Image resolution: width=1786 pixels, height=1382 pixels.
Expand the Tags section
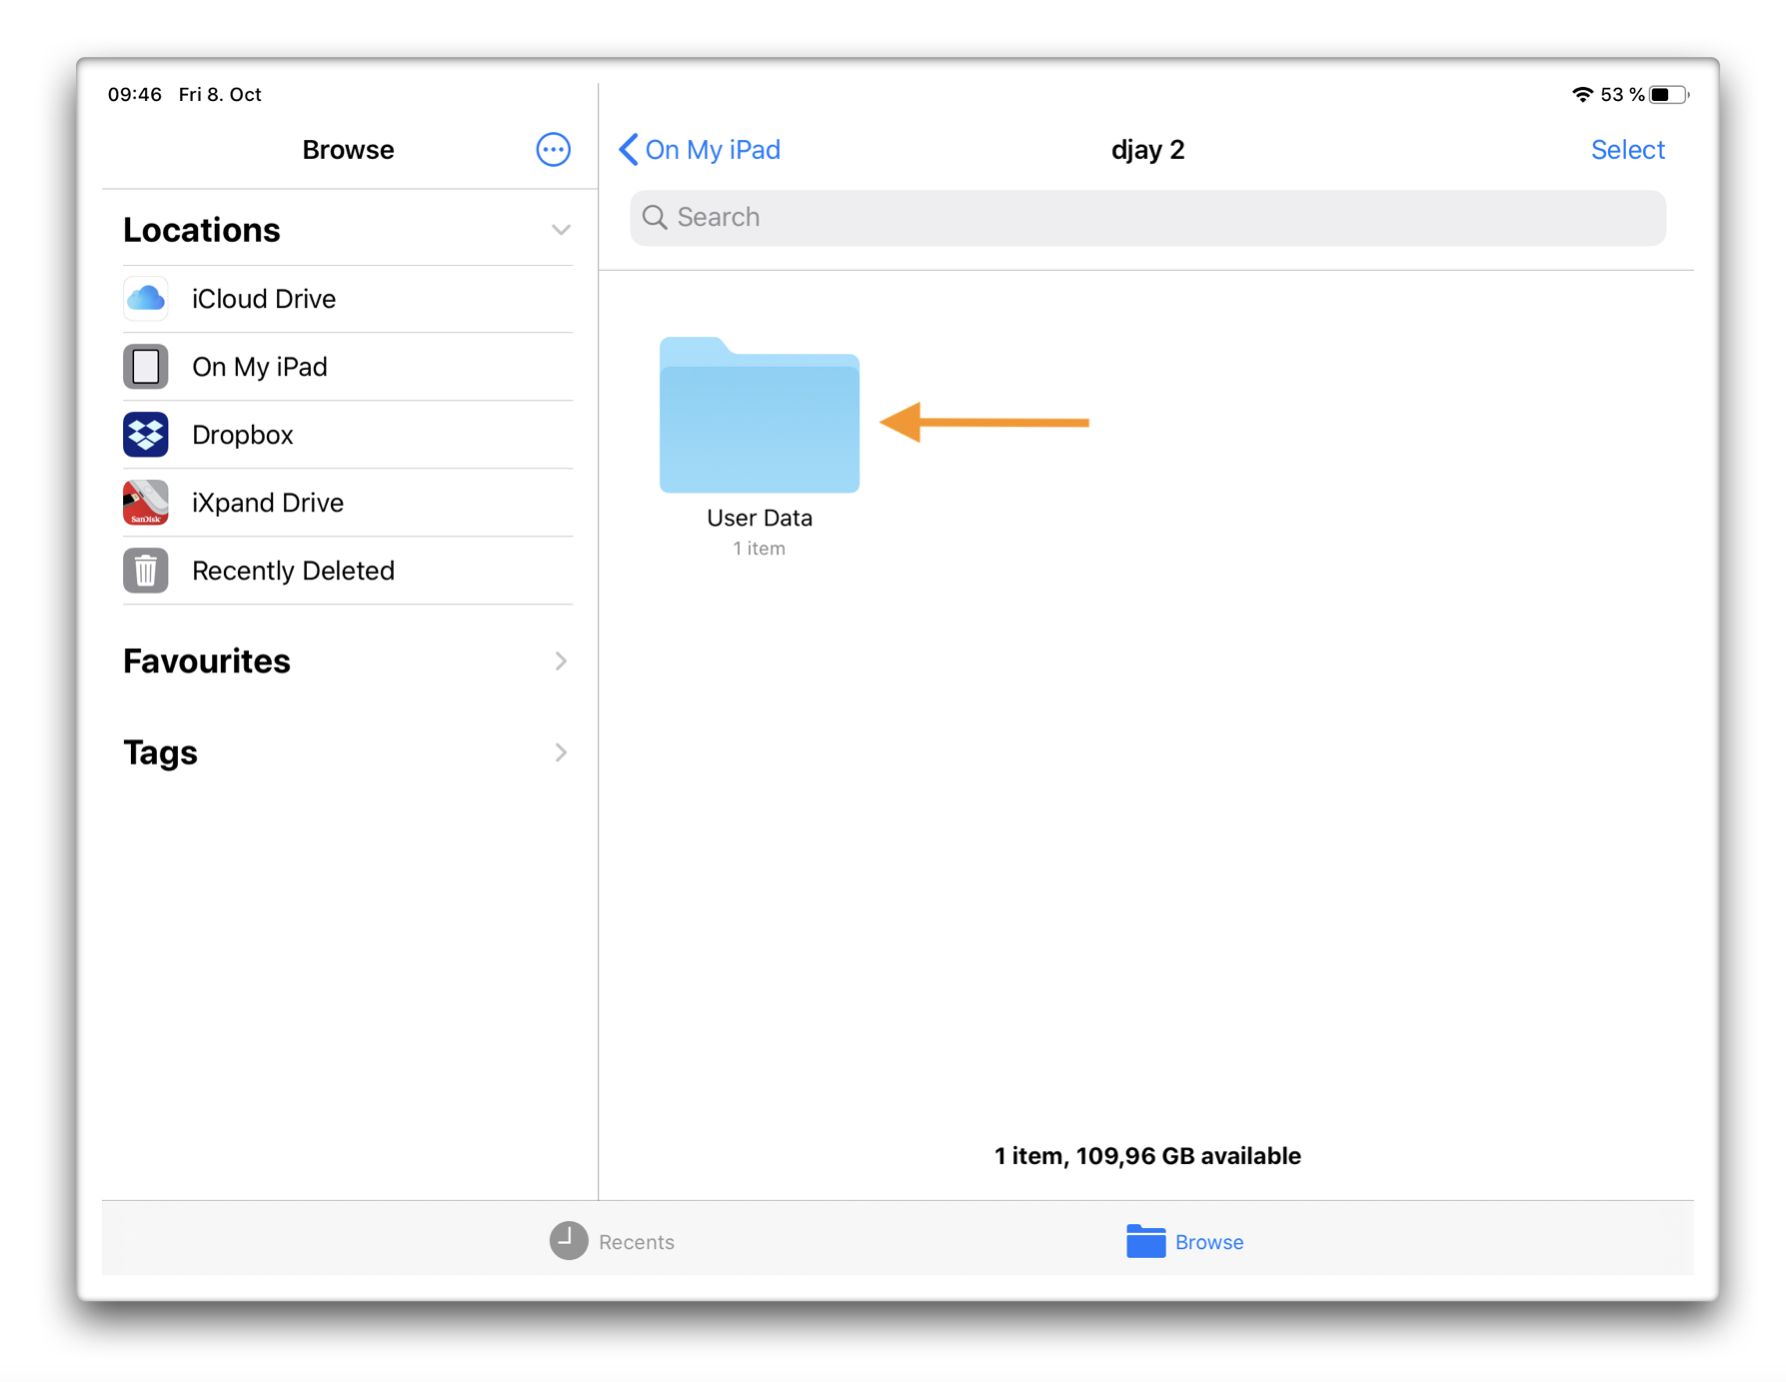(x=559, y=752)
